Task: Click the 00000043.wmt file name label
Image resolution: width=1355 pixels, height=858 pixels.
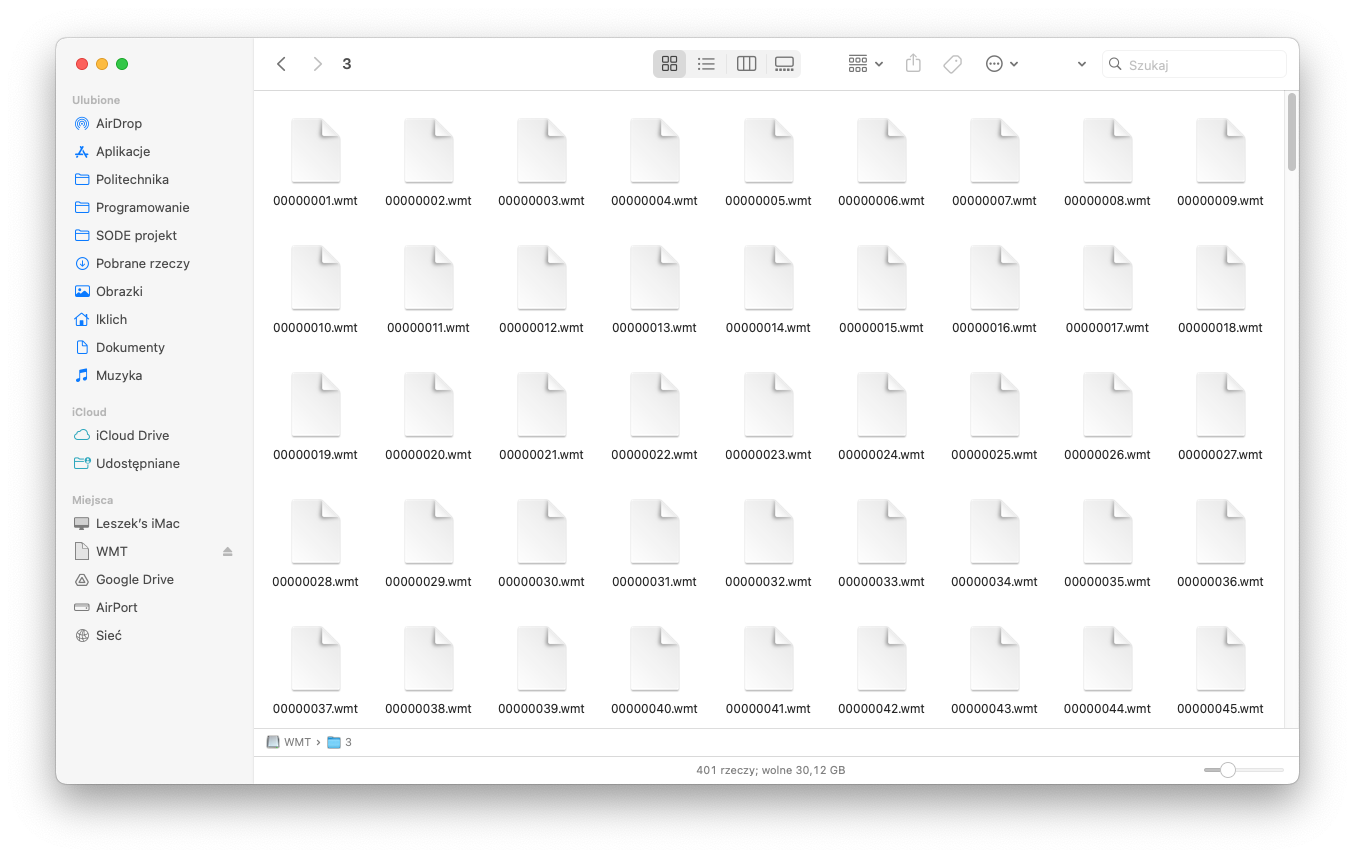Action: pyautogui.click(x=994, y=709)
